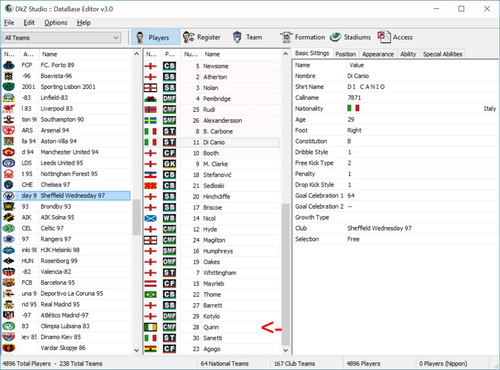Switch to the Position tab
The height and width of the screenshot is (370, 500).
(x=345, y=54)
